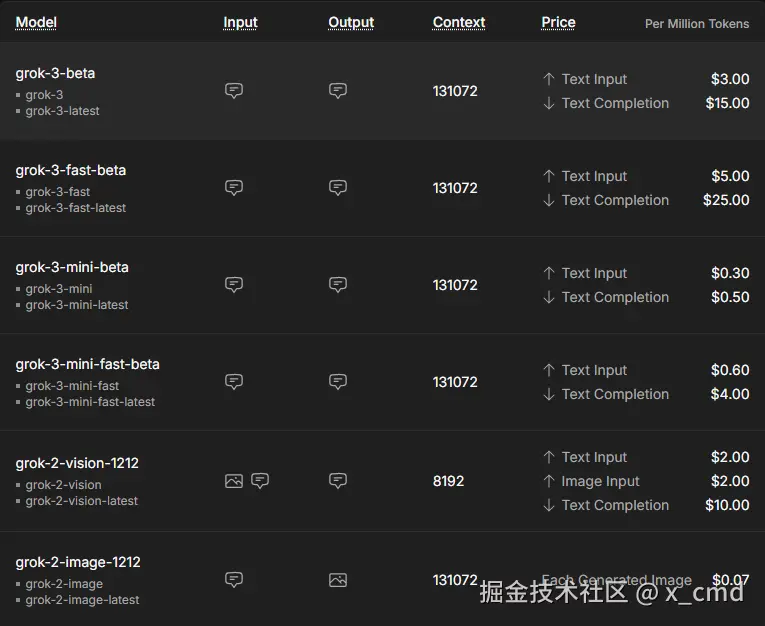Click the 8192 context value for grok-2-vision-1212

pos(448,481)
